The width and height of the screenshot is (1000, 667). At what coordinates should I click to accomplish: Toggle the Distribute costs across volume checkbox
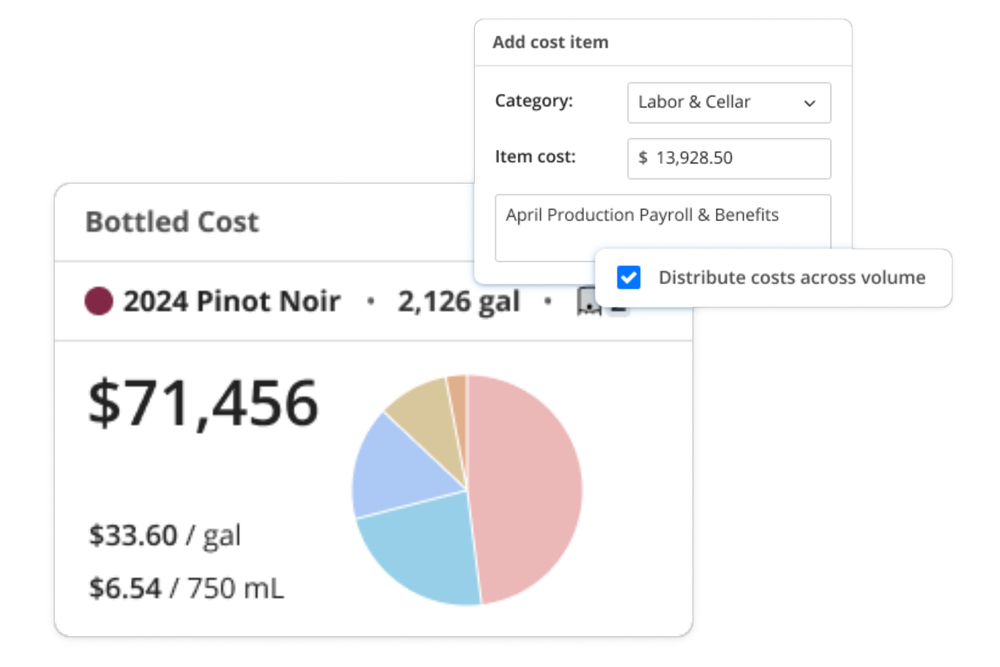628,277
